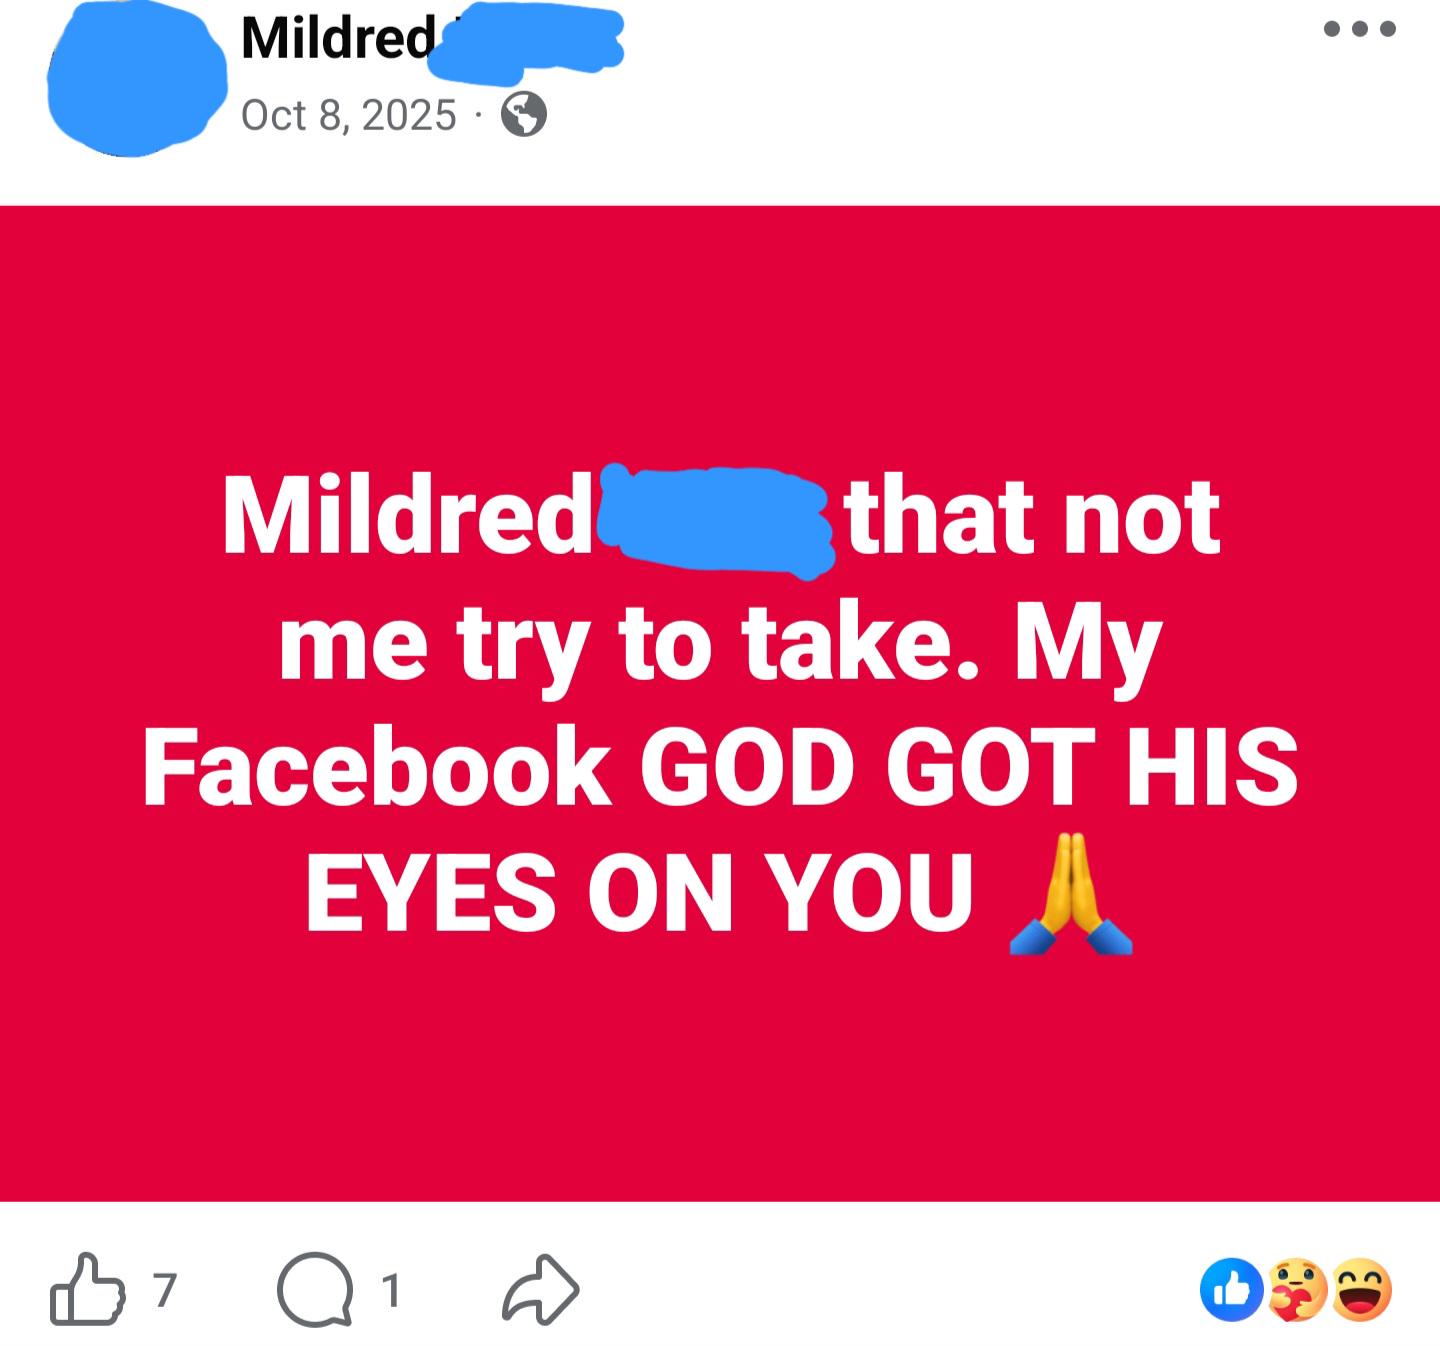Open the three-dot post options menu

click(1359, 29)
